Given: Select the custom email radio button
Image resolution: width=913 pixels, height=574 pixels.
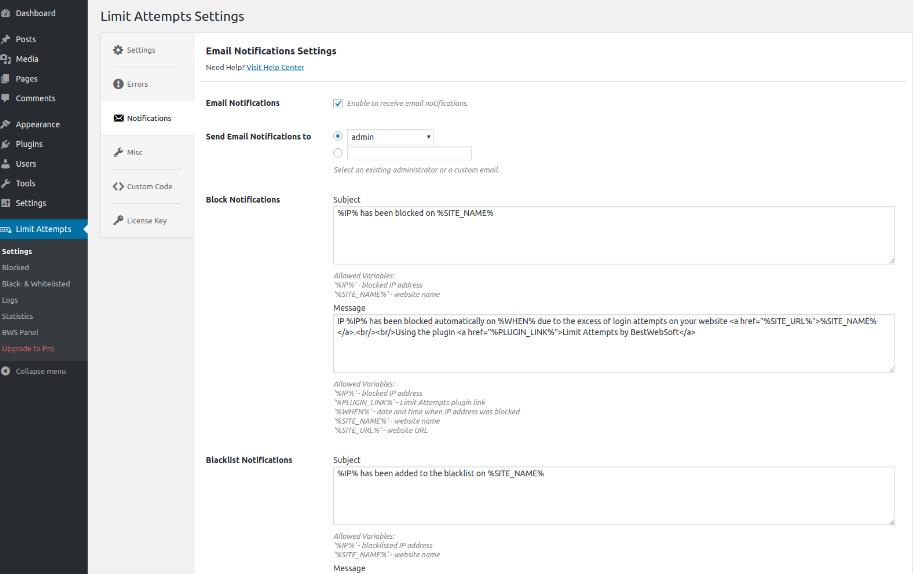Looking at the screenshot, I should pyautogui.click(x=338, y=153).
